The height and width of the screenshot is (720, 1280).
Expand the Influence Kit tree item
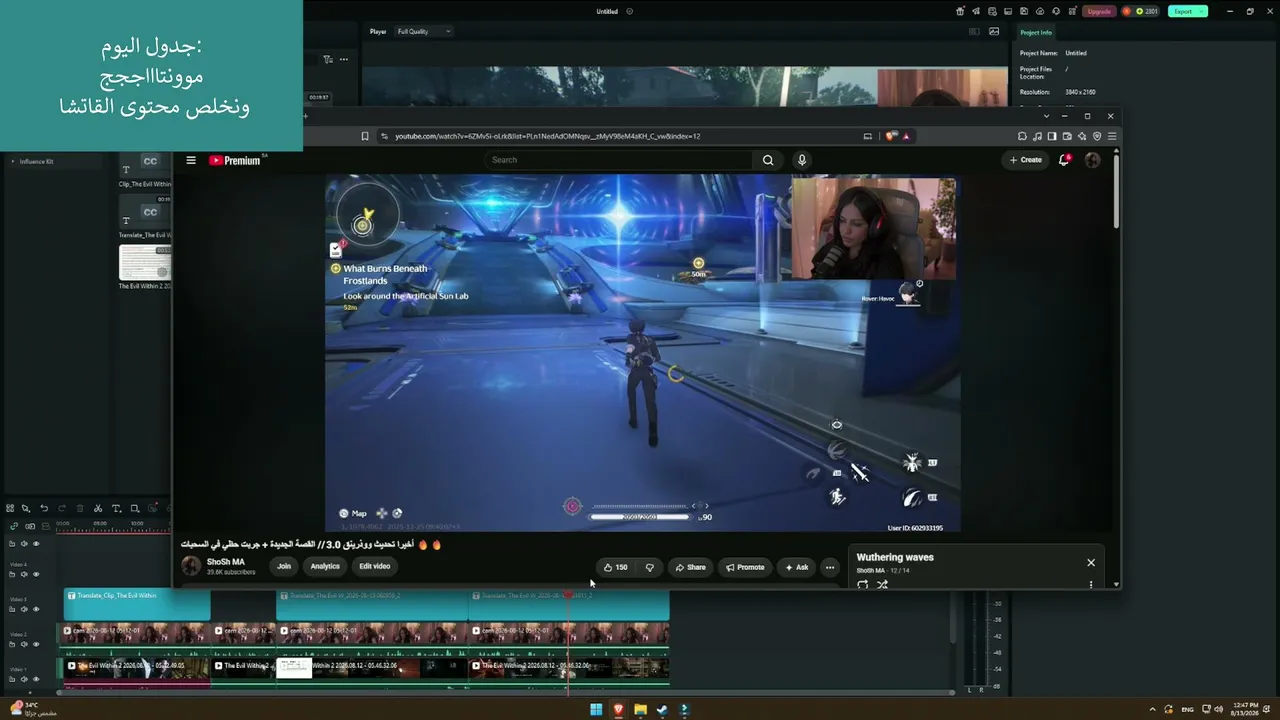[13, 161]
